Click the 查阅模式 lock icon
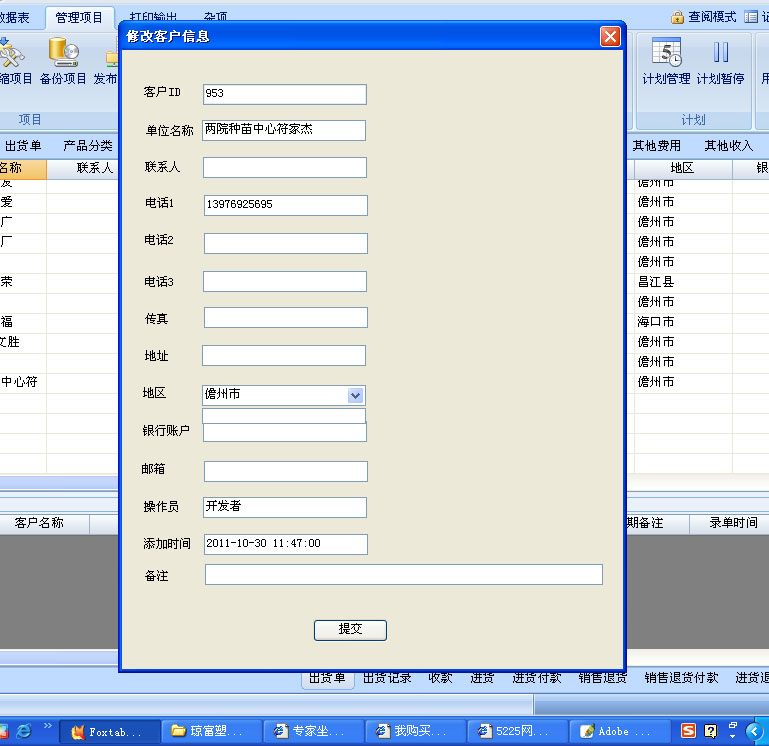 [x=677, y=17]
